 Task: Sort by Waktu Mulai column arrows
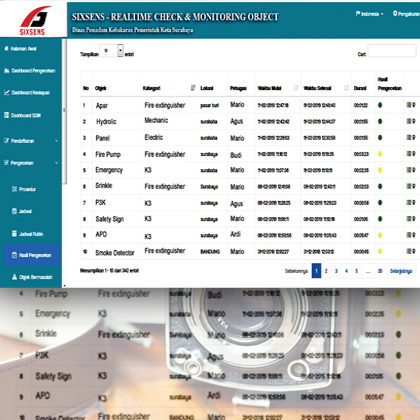(x=296, y=88)
